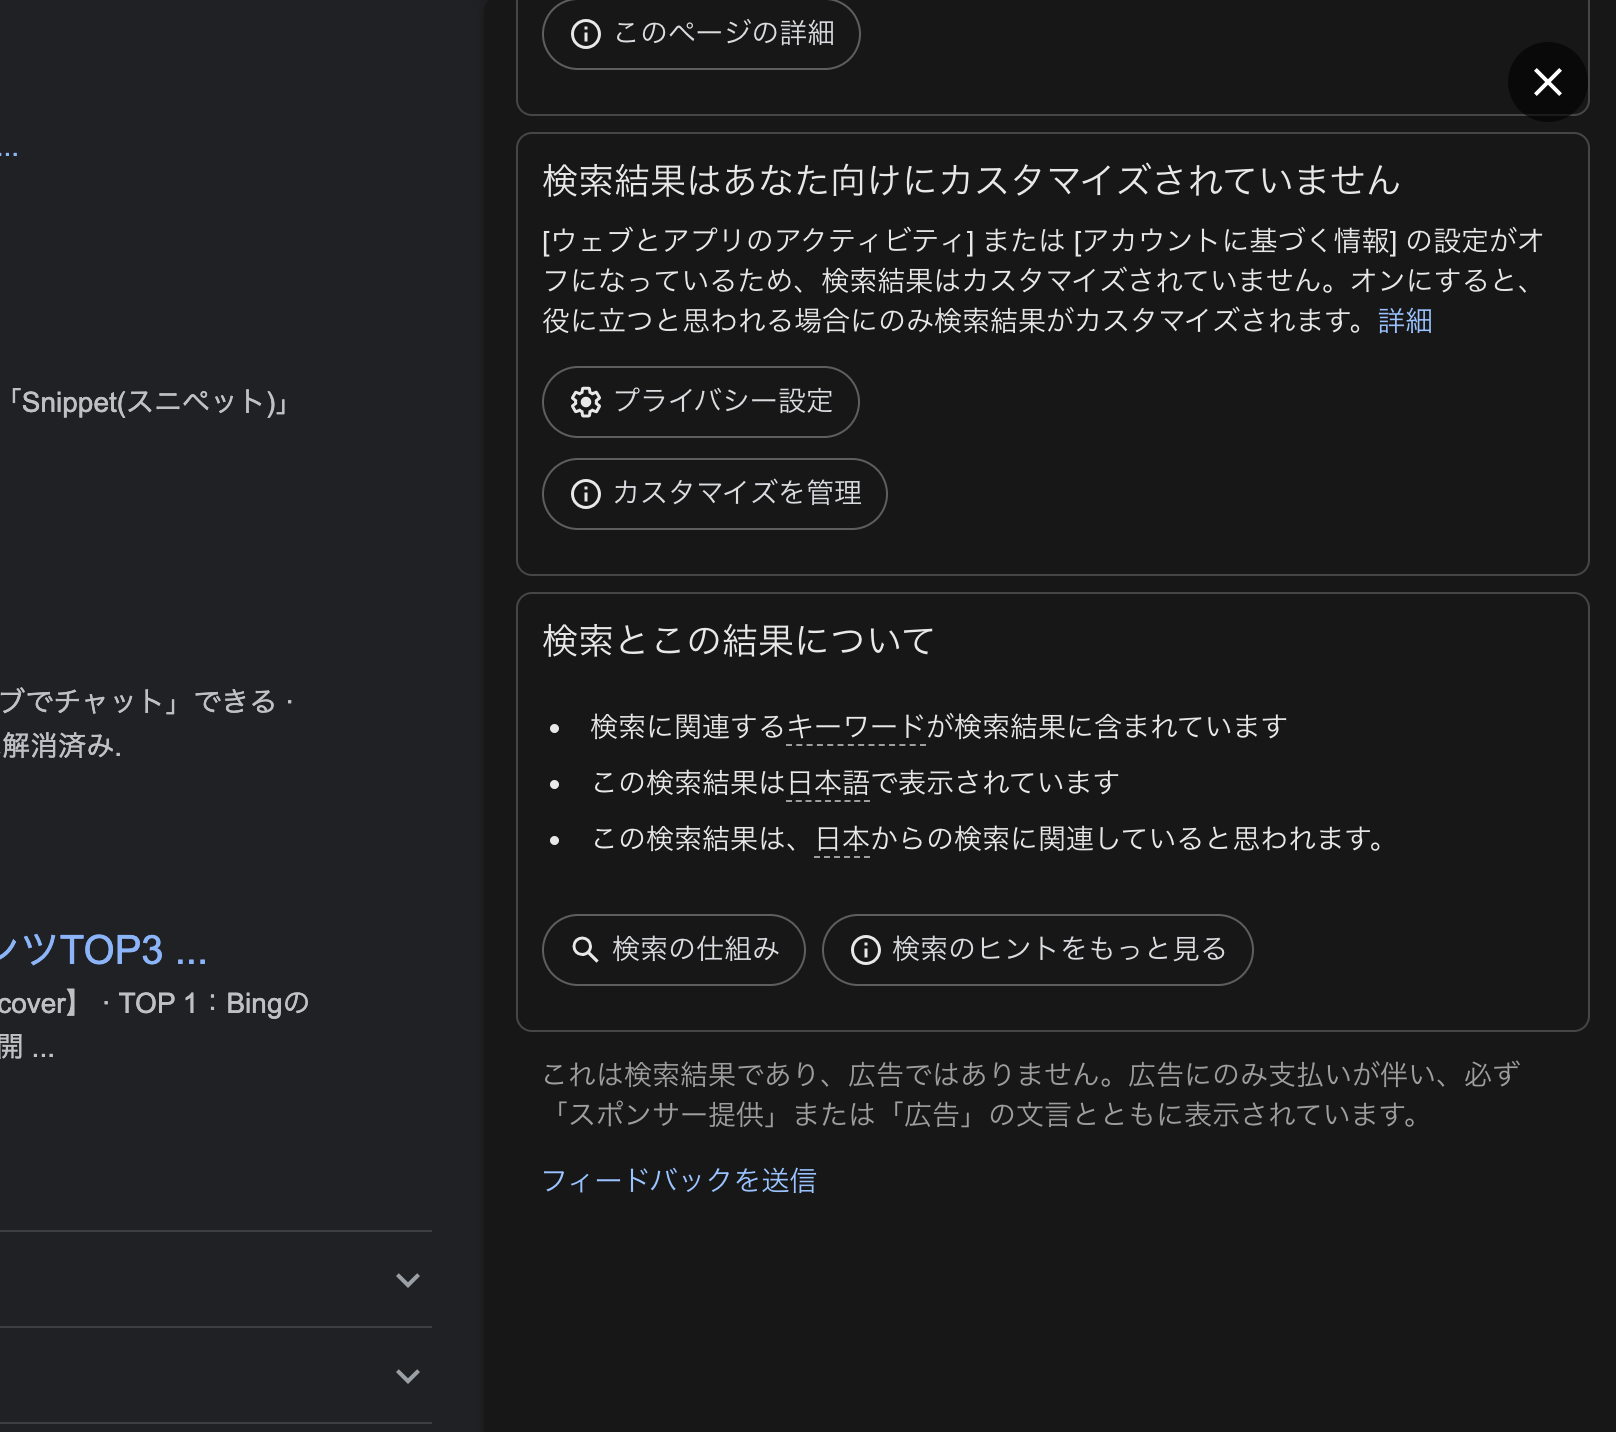Click the magnifier icon in 検索の仕組み
The image size is (1616, 1432).
(585, 950)
